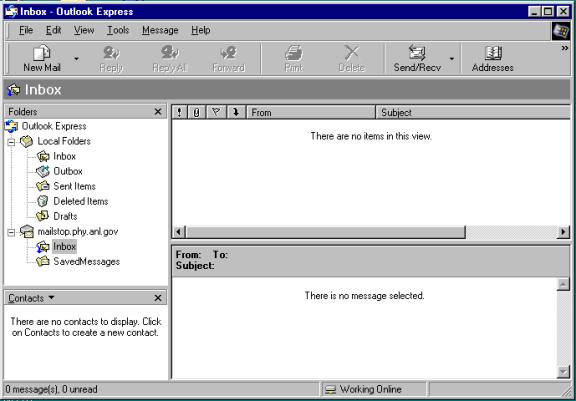Image resolution: width=576 pixels, height=401 pixels.
Task: Open the Outbox folder
Action: point(68,171)
